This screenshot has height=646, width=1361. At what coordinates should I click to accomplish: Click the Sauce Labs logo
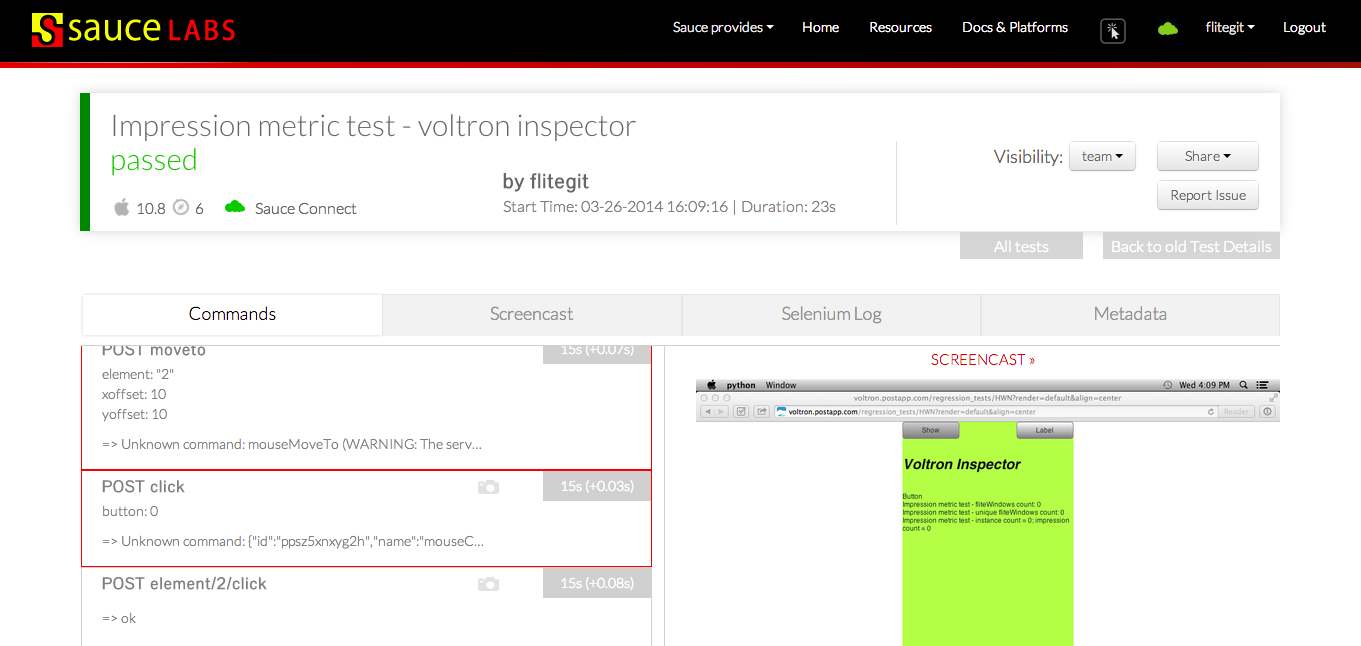(x=133, y=29)
